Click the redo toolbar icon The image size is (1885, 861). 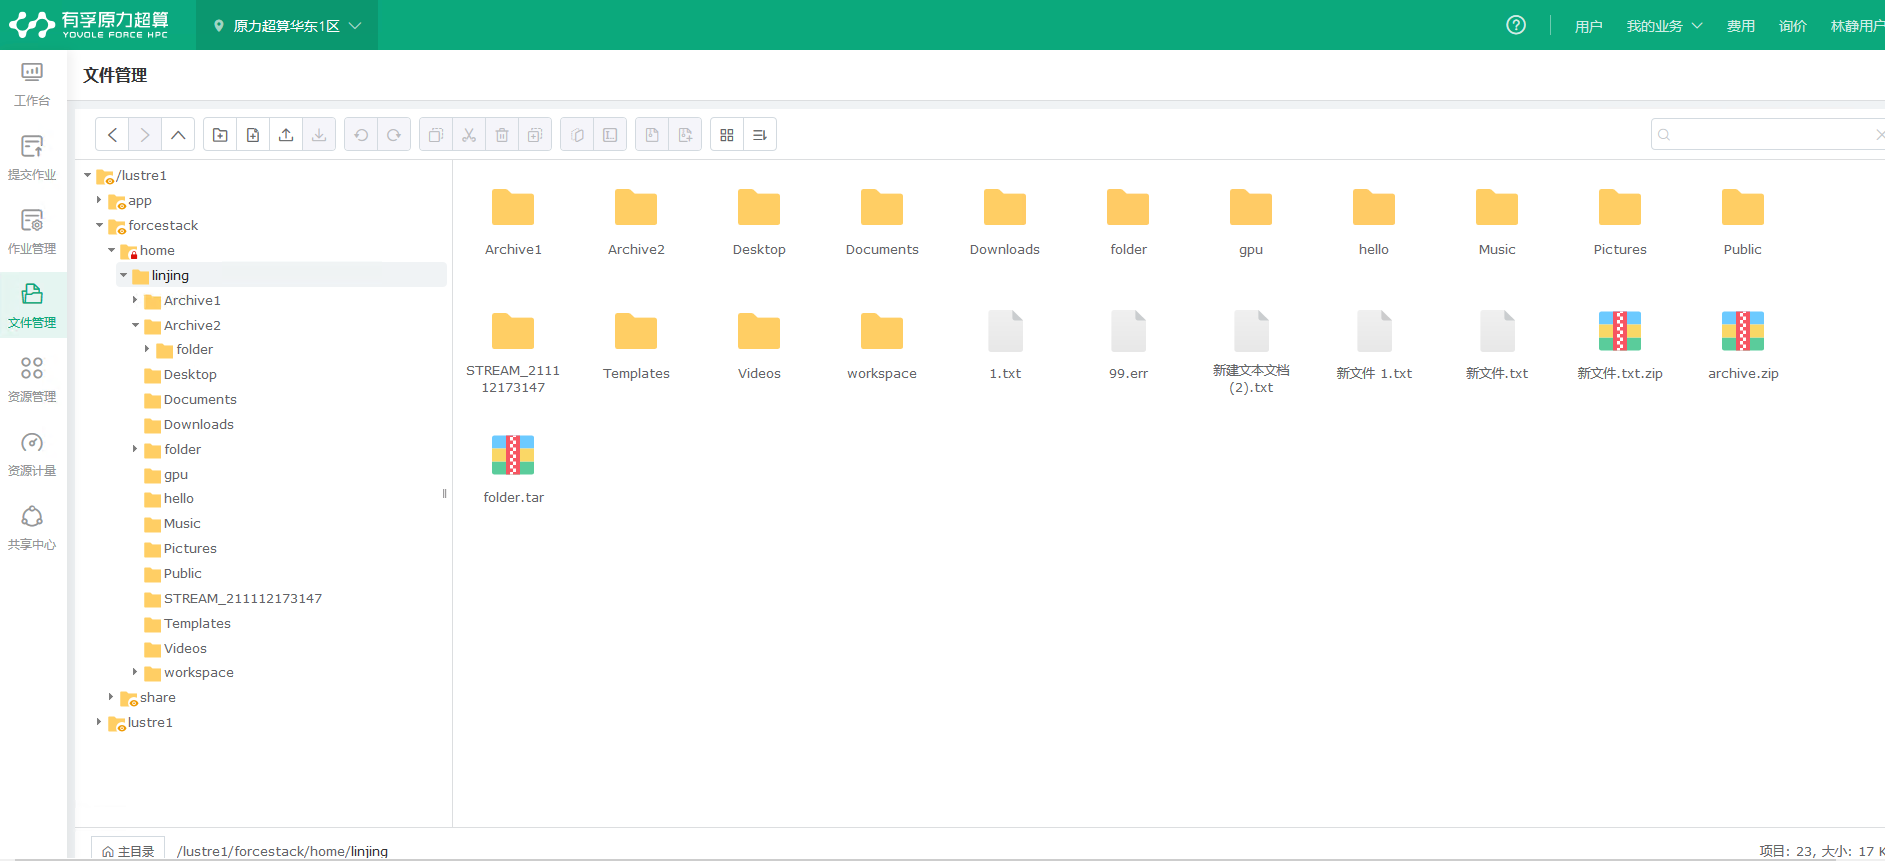click(394, 135)
